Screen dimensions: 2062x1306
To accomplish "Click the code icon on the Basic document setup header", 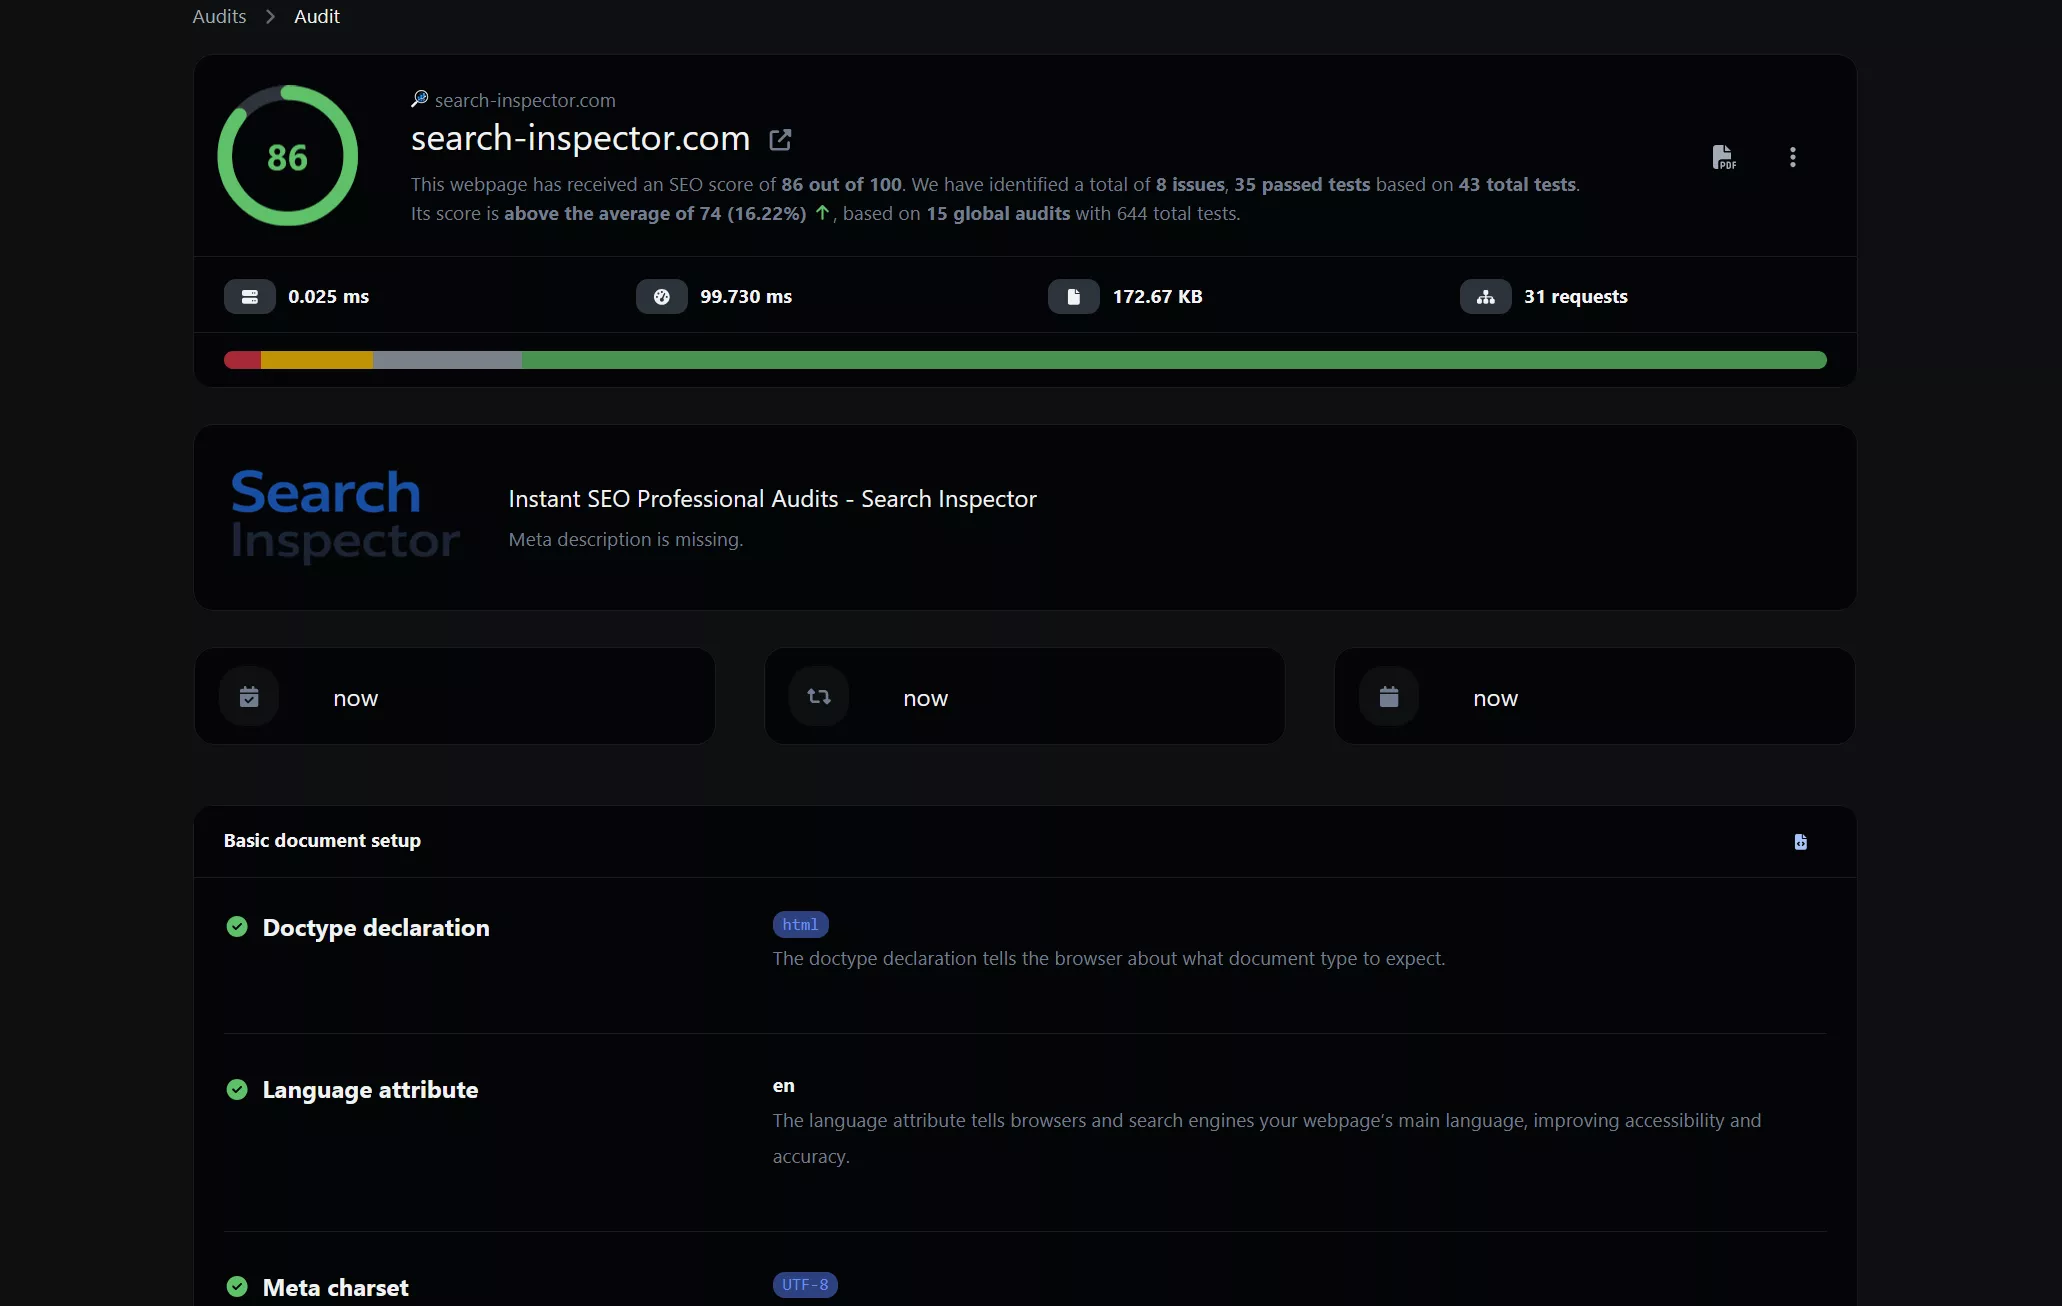I will [x=1800, y=842].
